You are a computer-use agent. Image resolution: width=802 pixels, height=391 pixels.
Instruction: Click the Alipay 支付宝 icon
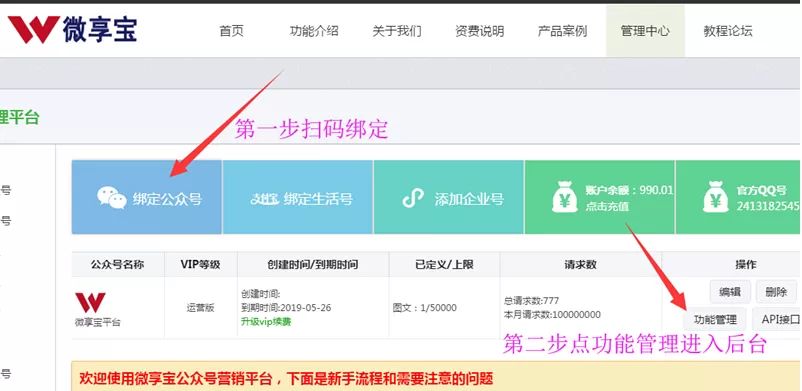point(265,199)
